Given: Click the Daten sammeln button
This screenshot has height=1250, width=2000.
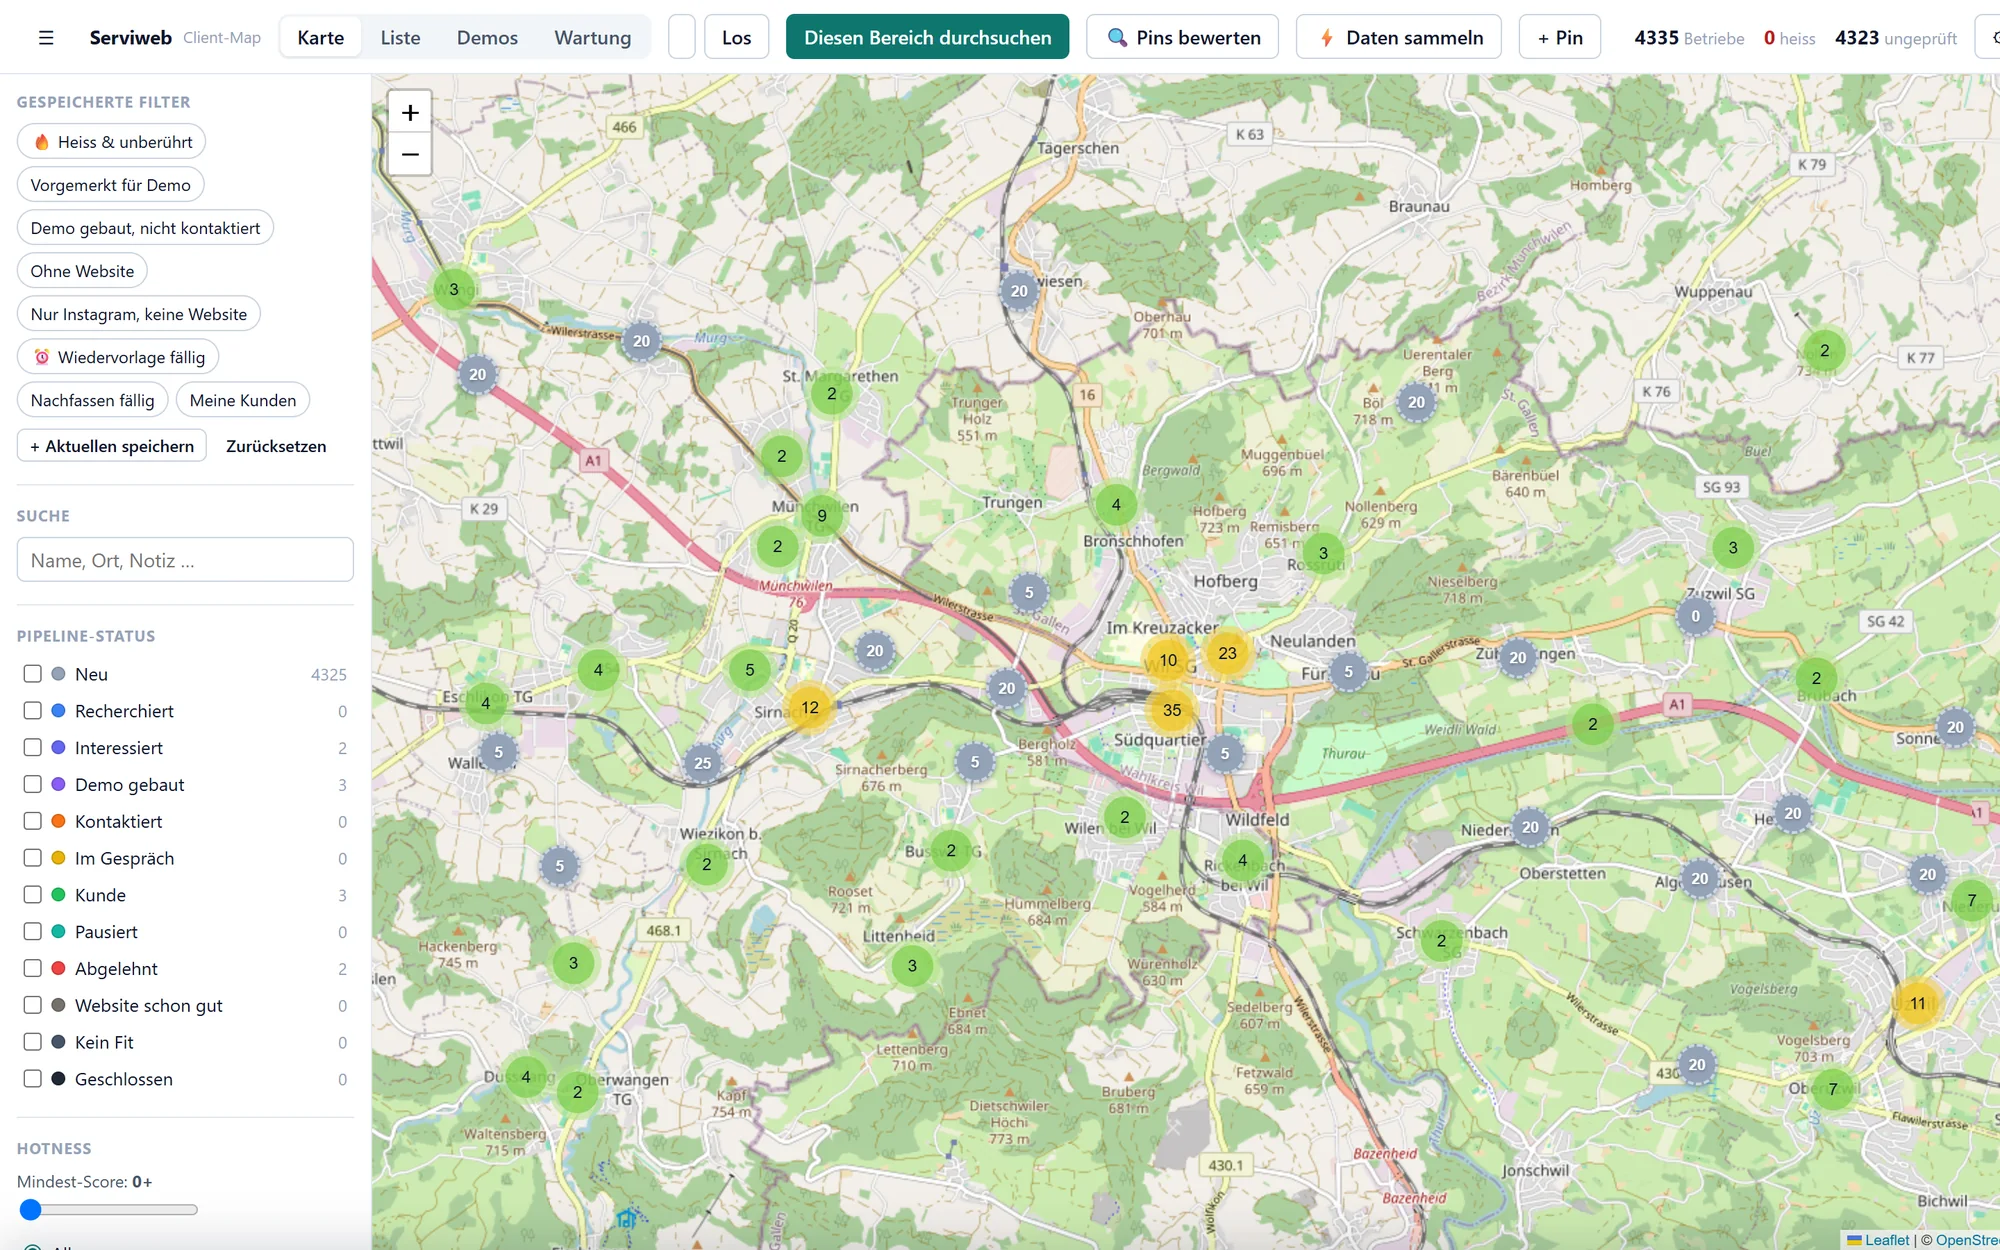Looking at the screenshot, I should click(1399, 37).
